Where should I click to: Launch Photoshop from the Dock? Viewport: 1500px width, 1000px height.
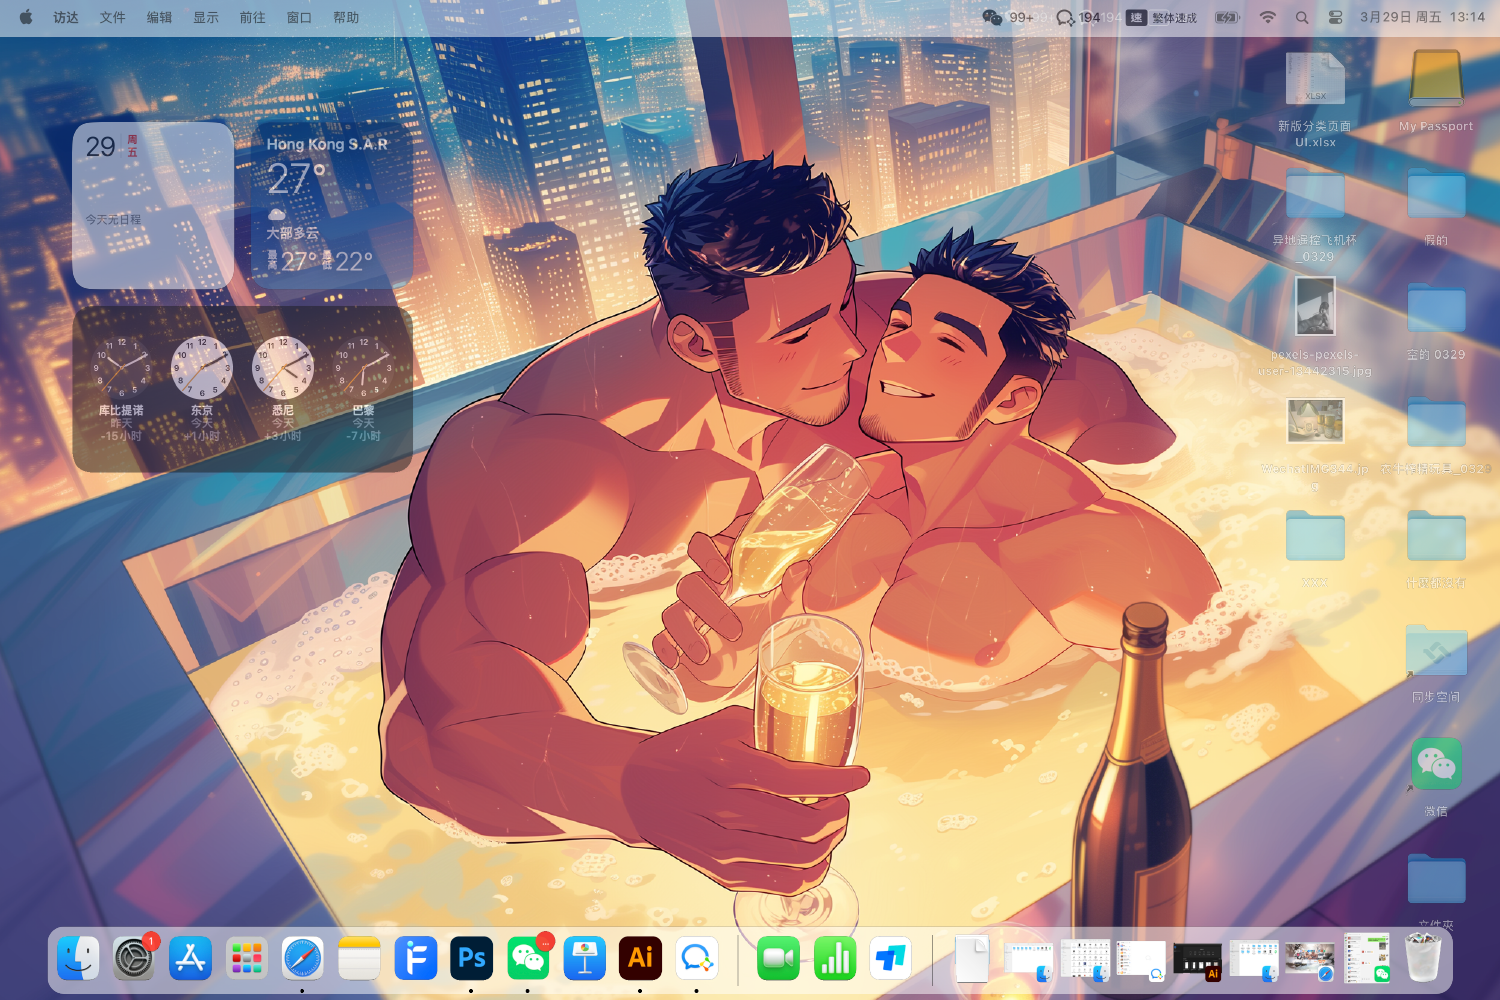(472, 958)
